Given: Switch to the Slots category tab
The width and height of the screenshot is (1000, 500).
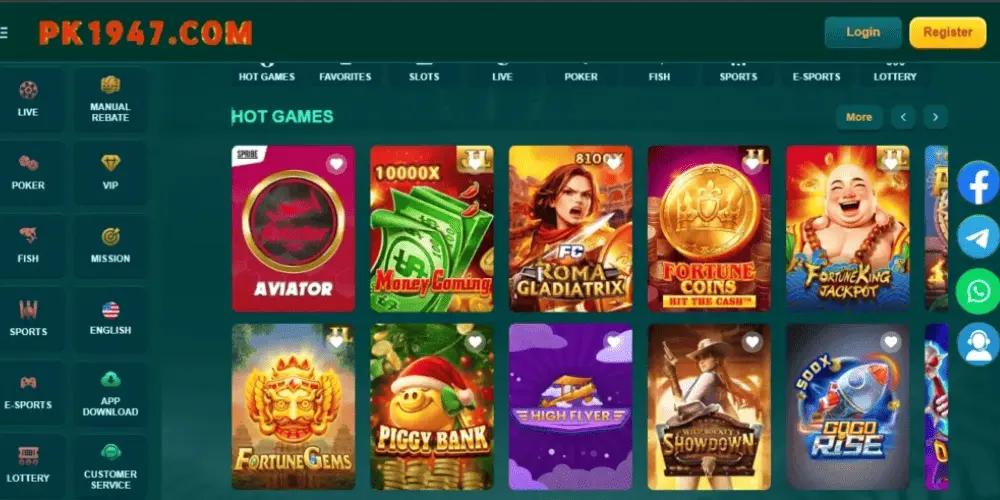Looking at the screenshot, I should 424,71.
